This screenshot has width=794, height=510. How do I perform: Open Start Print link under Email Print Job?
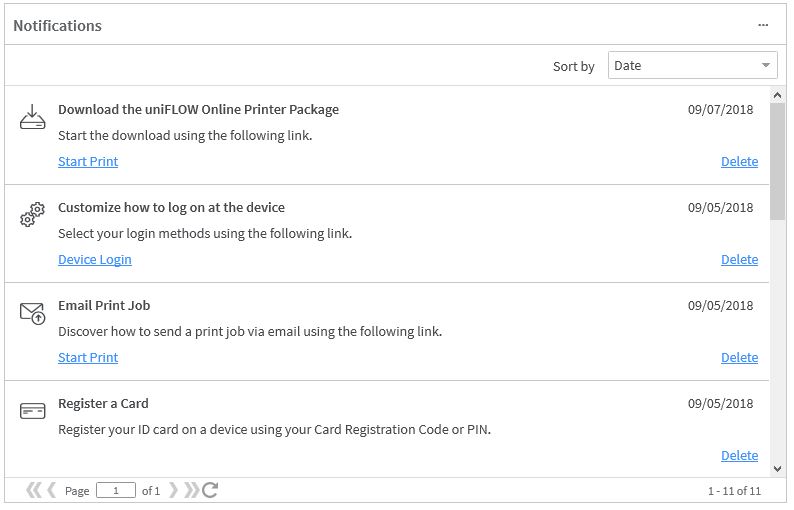[88, 358]
